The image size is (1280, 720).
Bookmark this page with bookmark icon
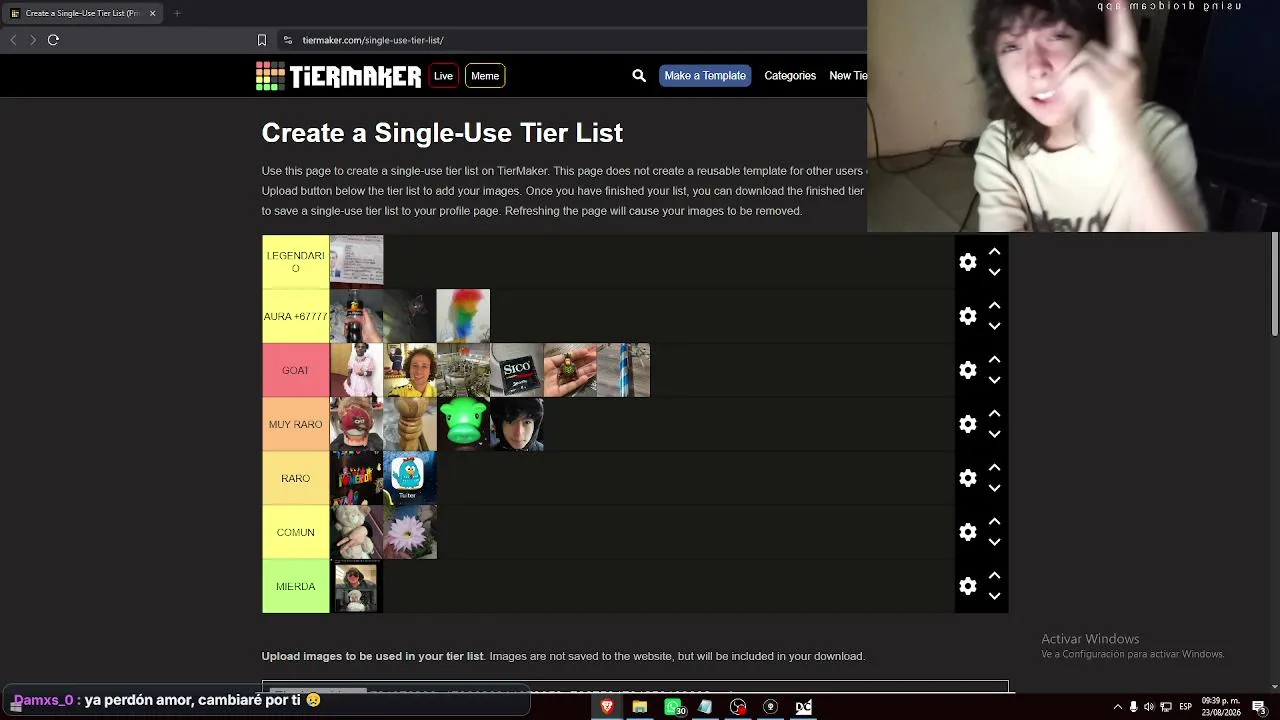262,40
